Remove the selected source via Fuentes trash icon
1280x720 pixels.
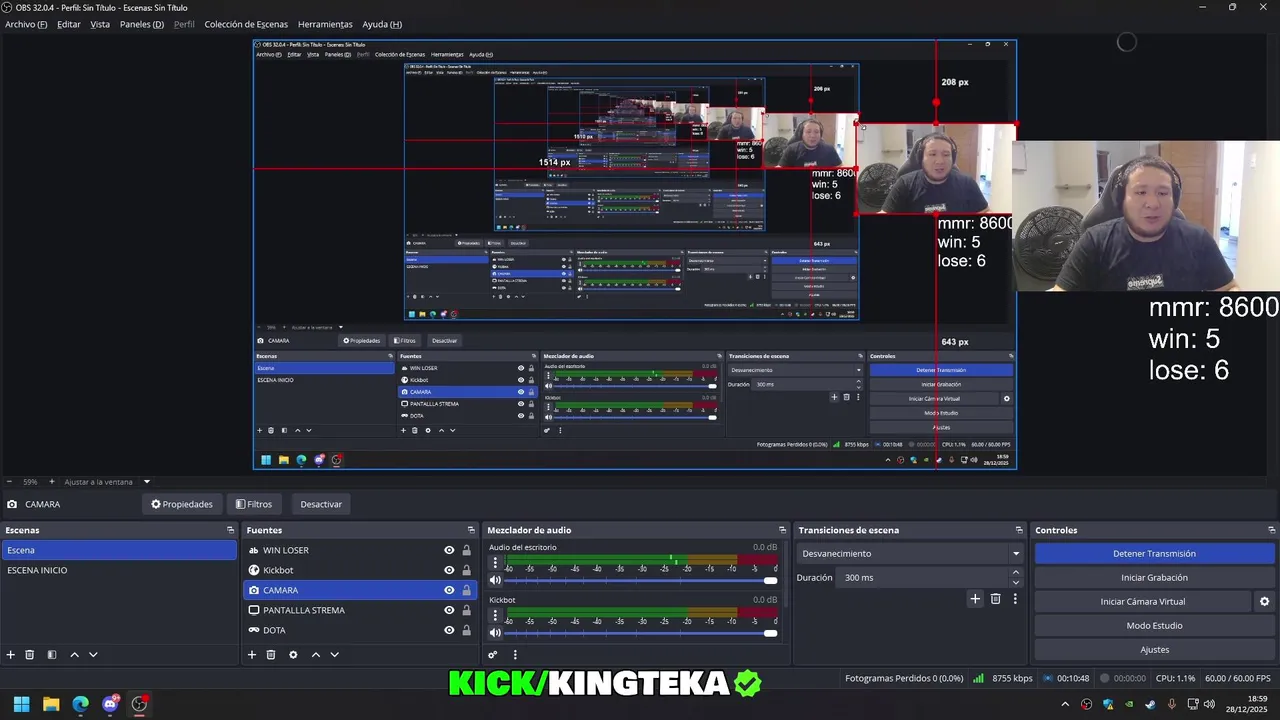(x=271, y=655)
